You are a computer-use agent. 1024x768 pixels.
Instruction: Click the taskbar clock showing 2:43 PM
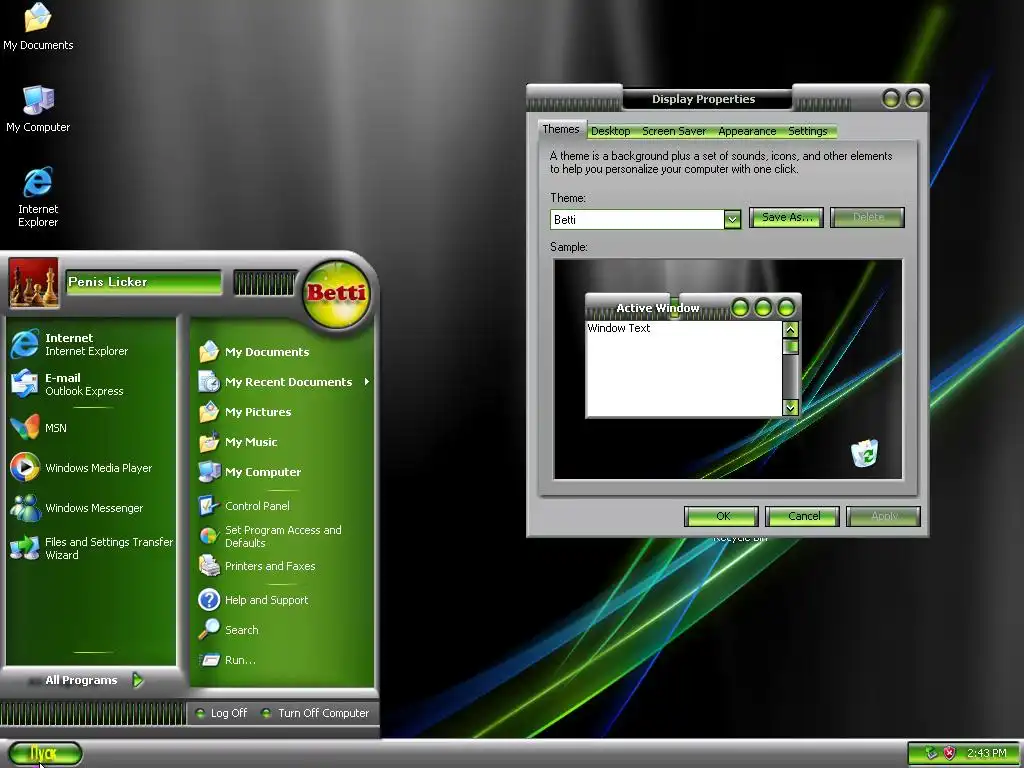986,753
